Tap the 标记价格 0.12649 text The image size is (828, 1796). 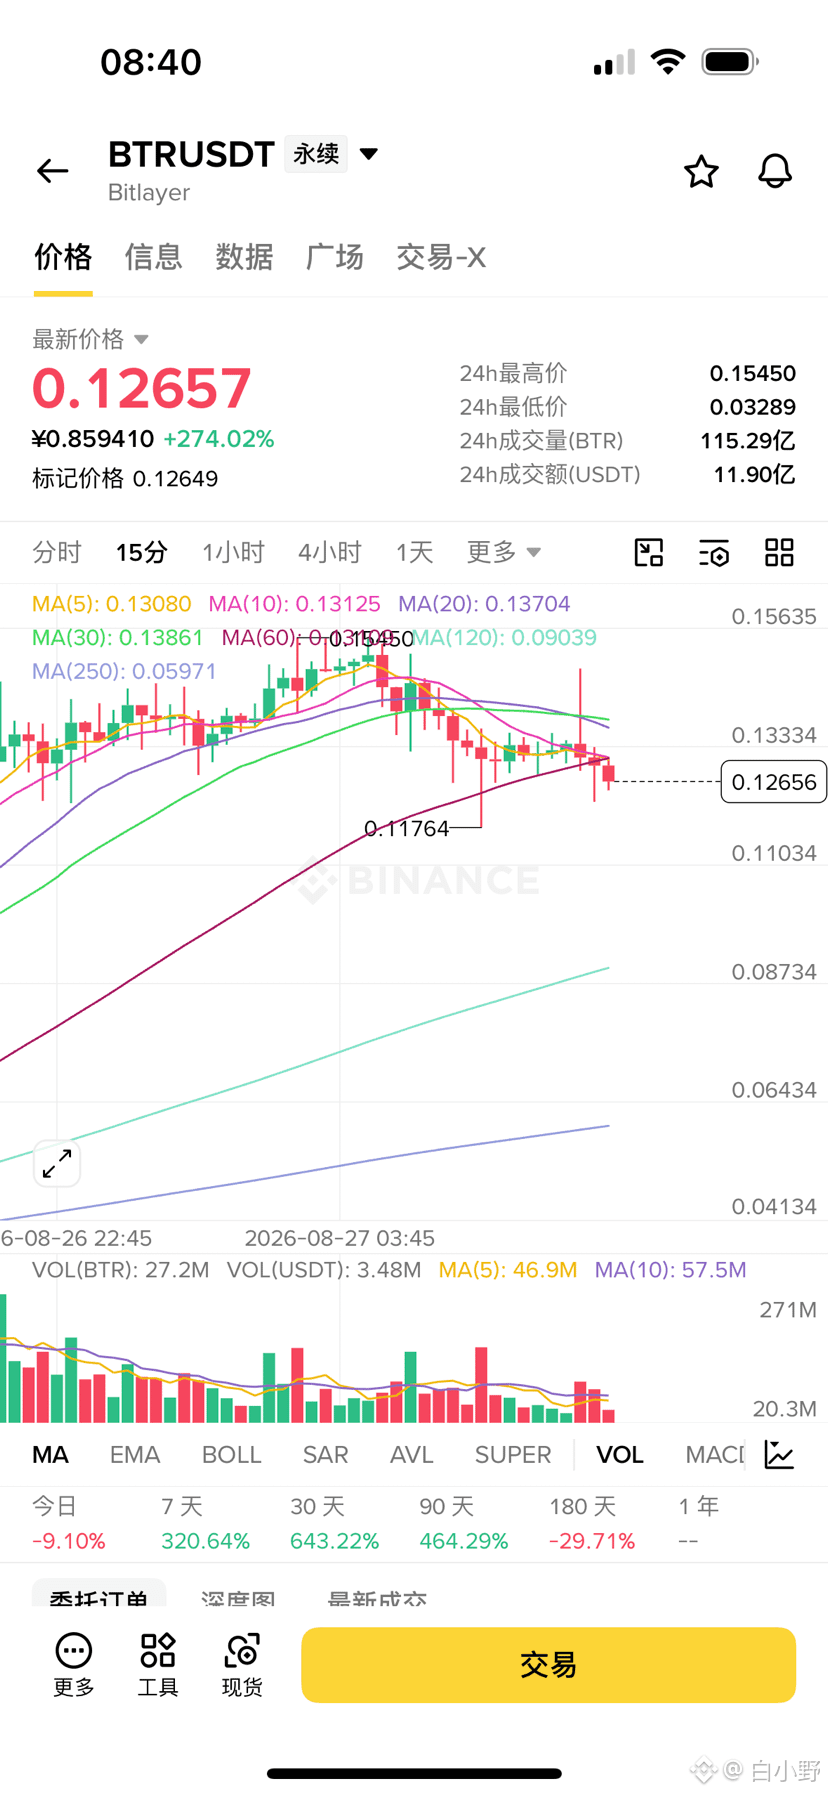(x=125, y=479)
